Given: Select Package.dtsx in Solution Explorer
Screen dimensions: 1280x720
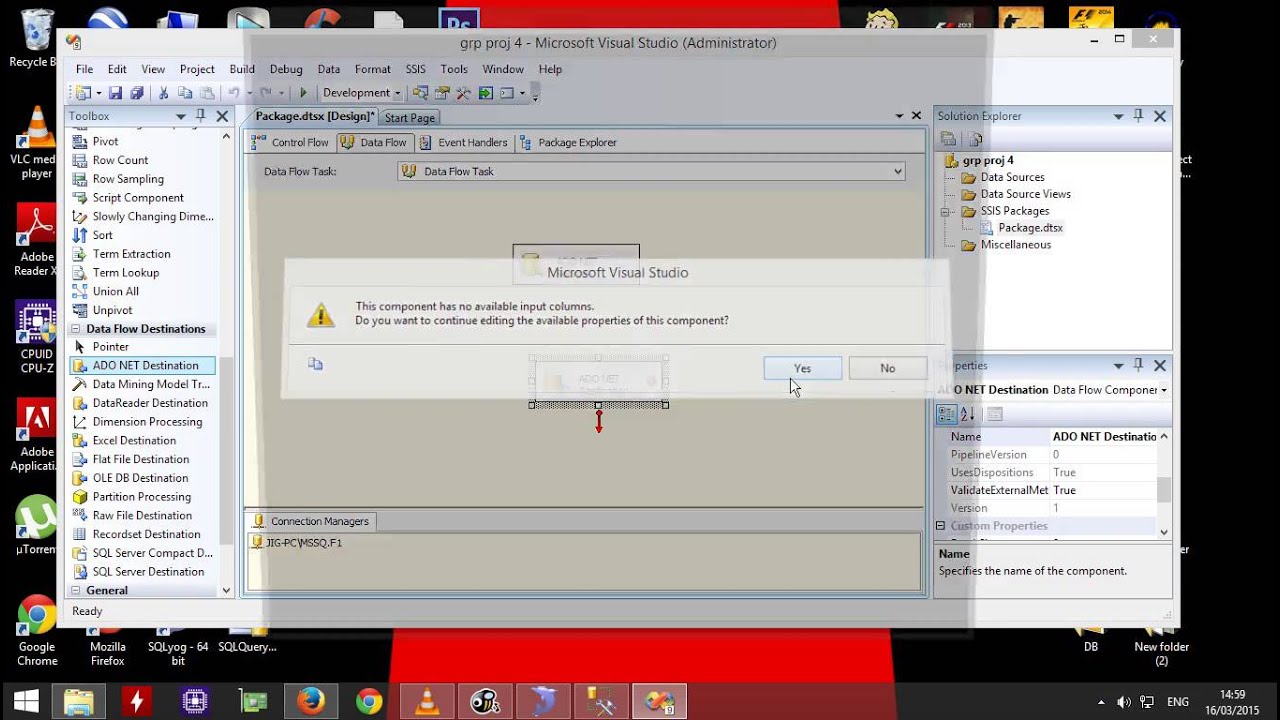Looking at the screenshot, I should 1030,228.
